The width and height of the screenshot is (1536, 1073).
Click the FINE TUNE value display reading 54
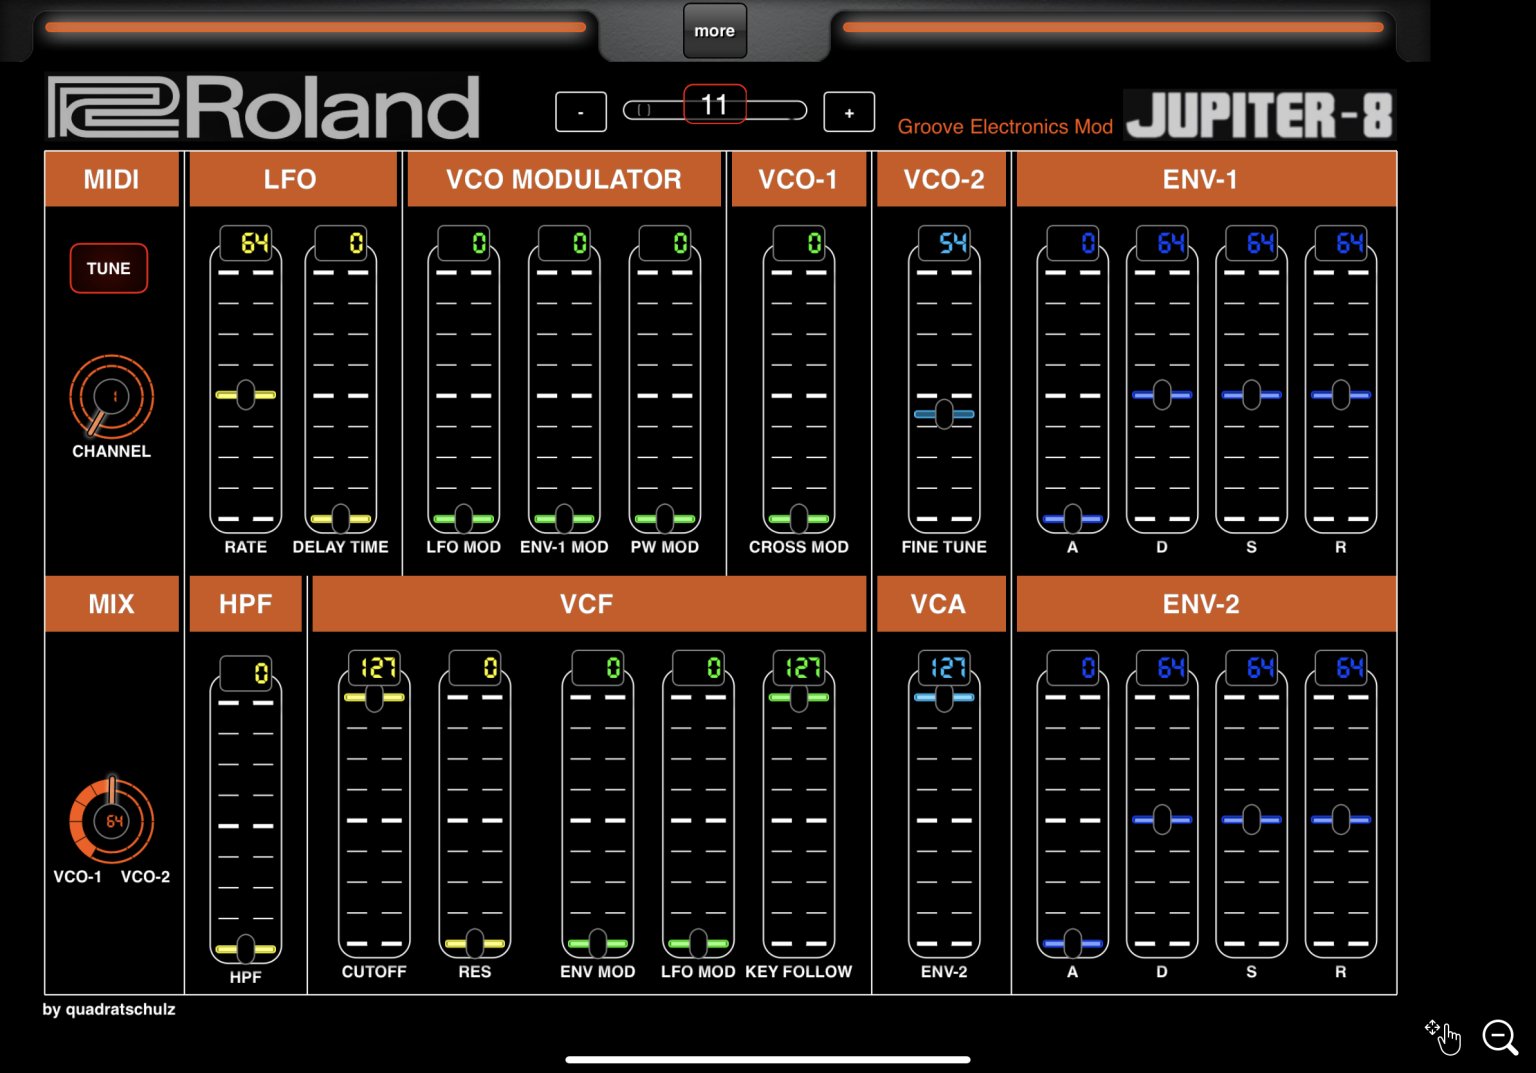[944, 243]
